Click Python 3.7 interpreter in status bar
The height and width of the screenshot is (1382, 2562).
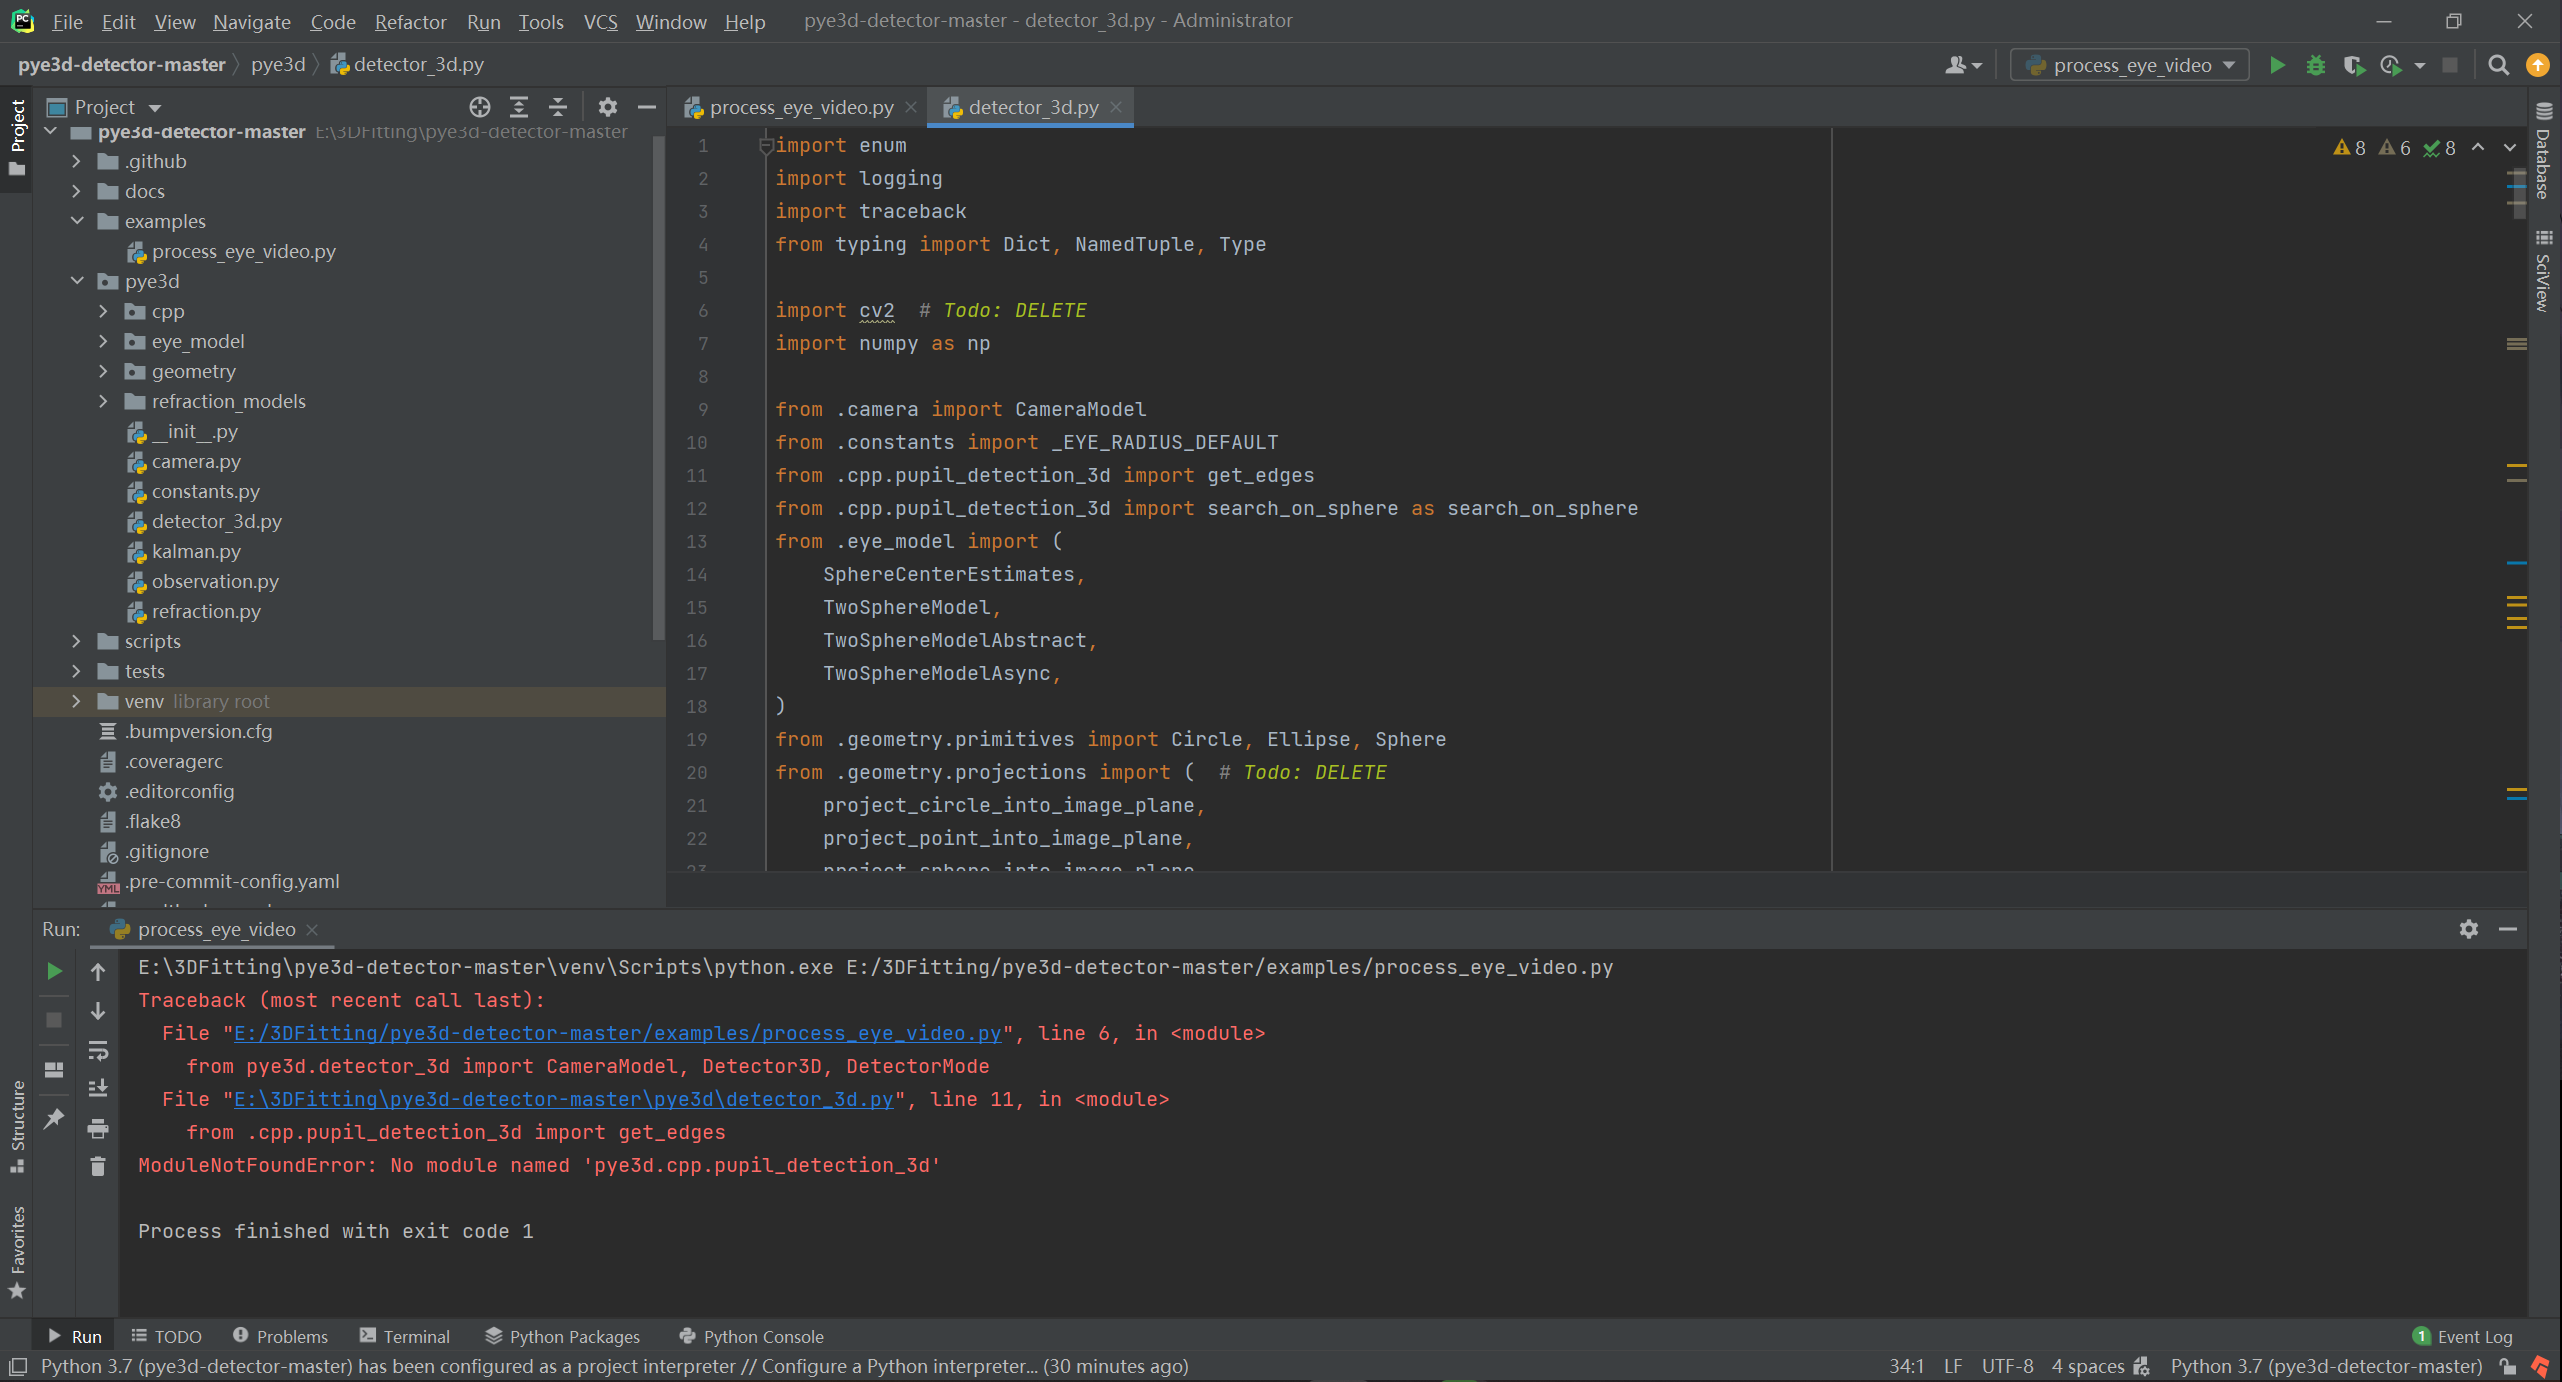pyautogui.click(x=2326, y=1366)
